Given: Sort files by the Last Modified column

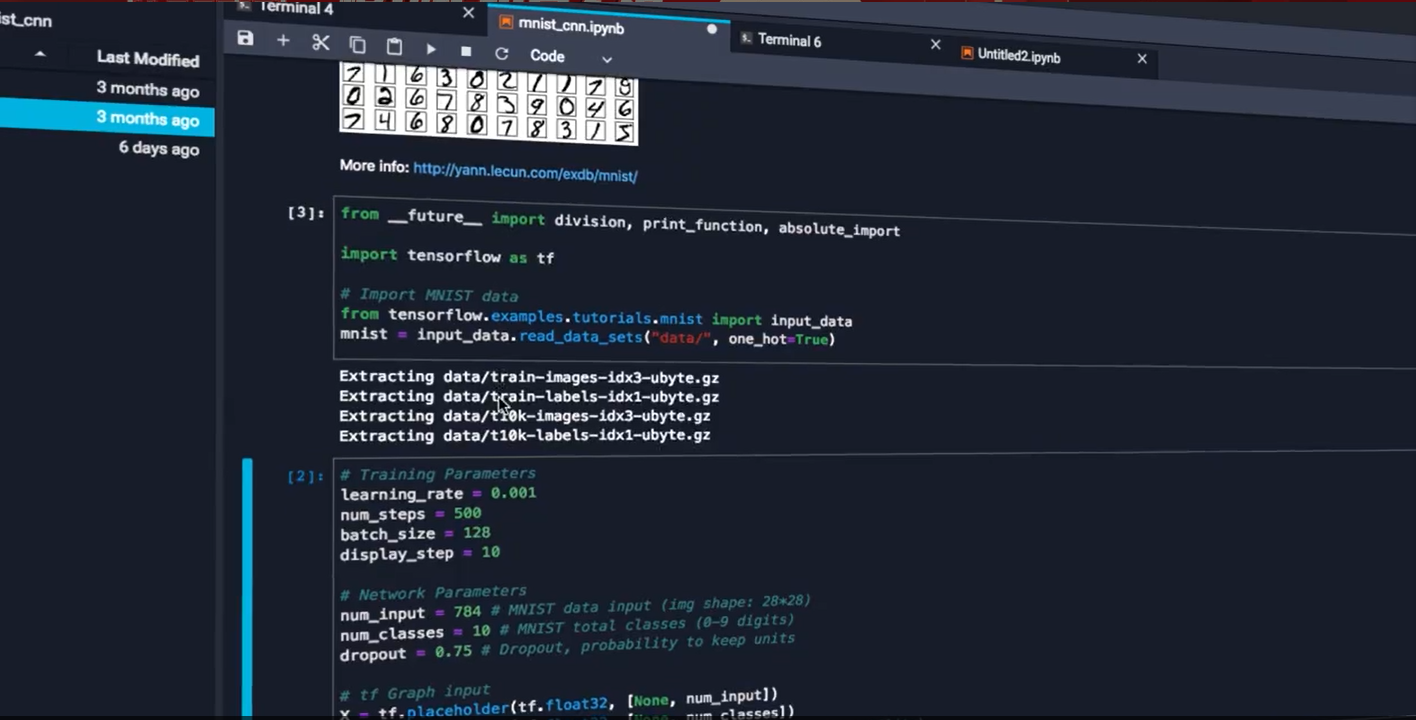Looking at the screenshot, I should pyautogui.click(x=147, y=59).
